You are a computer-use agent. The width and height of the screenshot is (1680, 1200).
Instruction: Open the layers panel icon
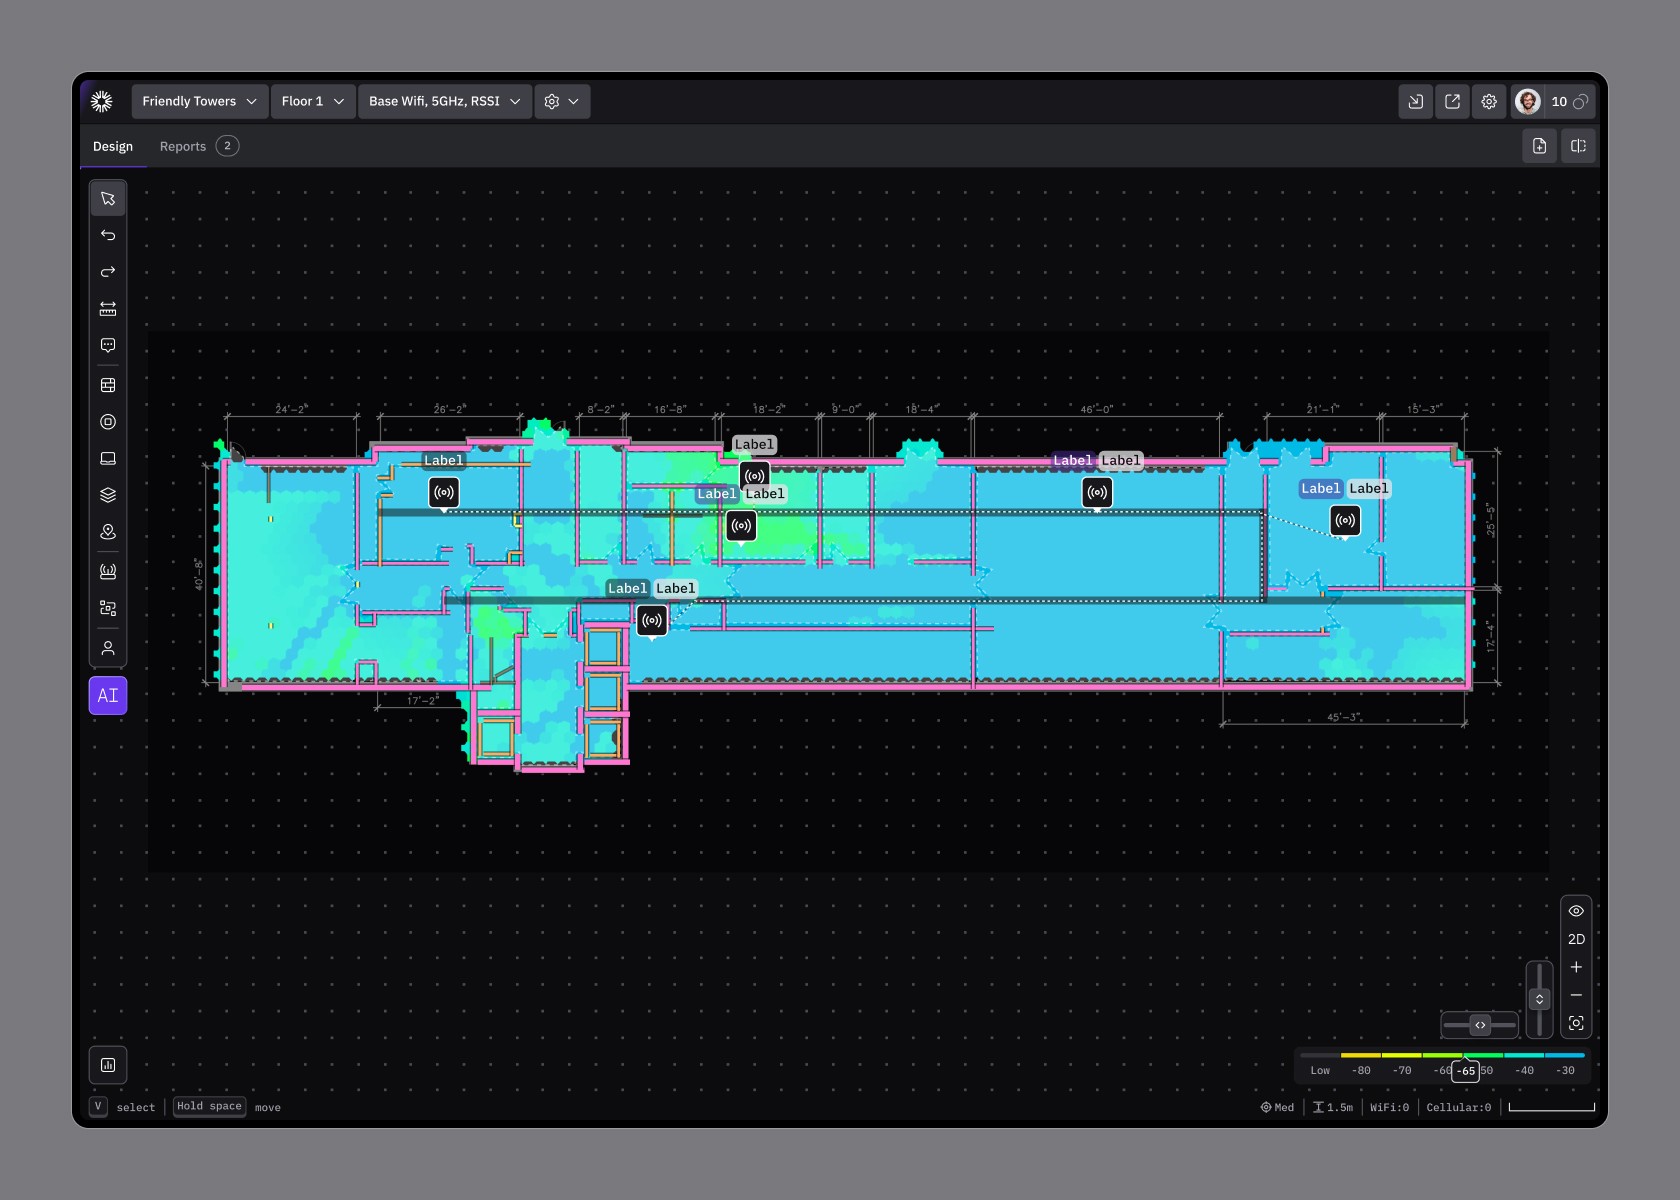point(108,495)
